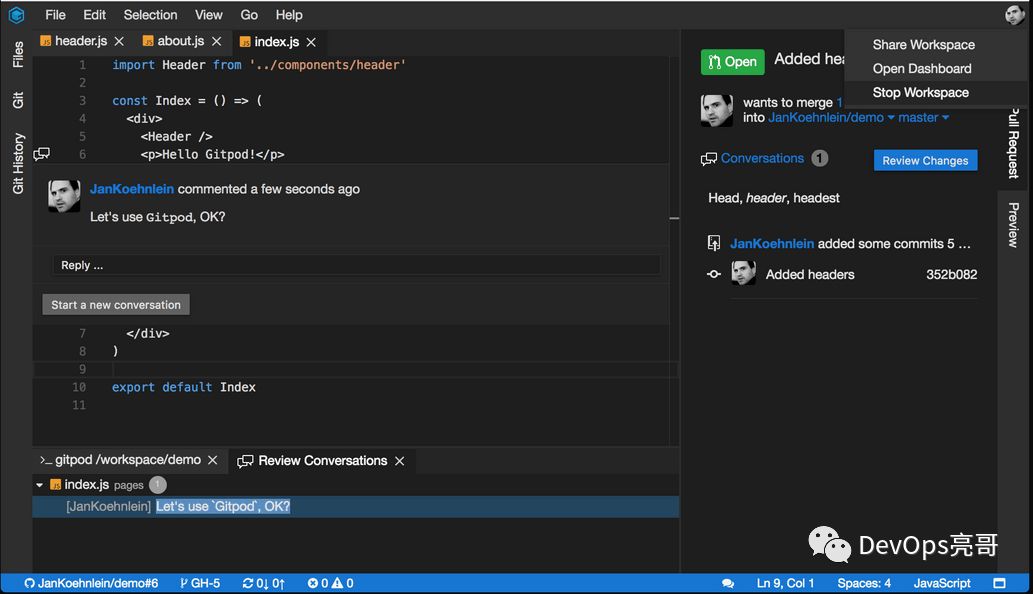Click the commits pushed icon
Image resolution: width=1033 pixels, height=594 pixels.
point(713,243)
